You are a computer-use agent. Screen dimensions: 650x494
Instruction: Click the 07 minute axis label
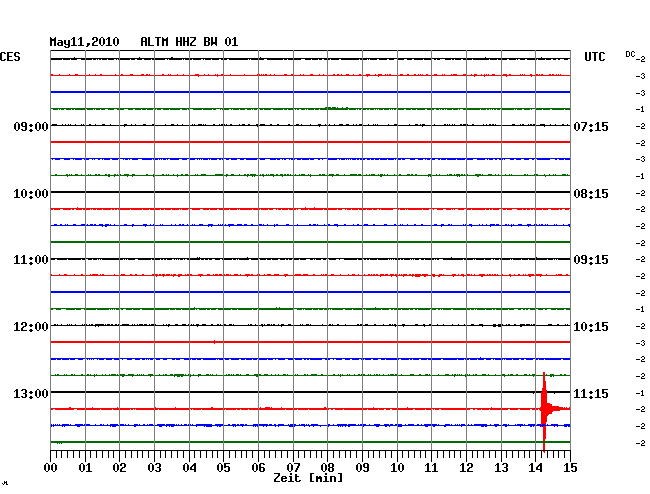point(293,468)
